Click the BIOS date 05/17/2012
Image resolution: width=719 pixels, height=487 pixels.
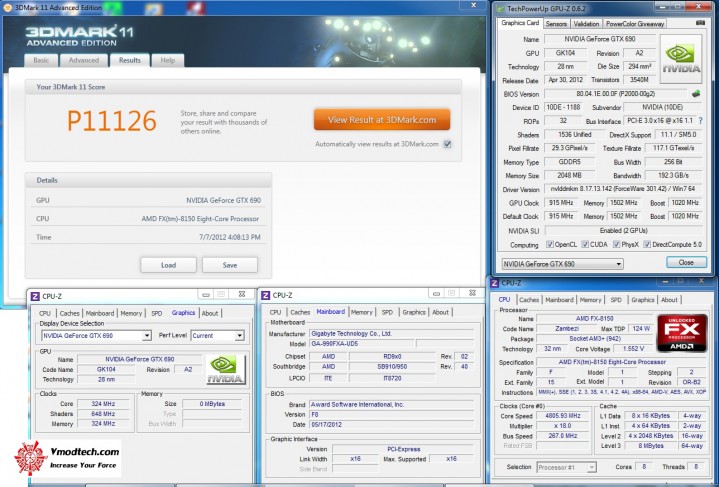[392, 425]
